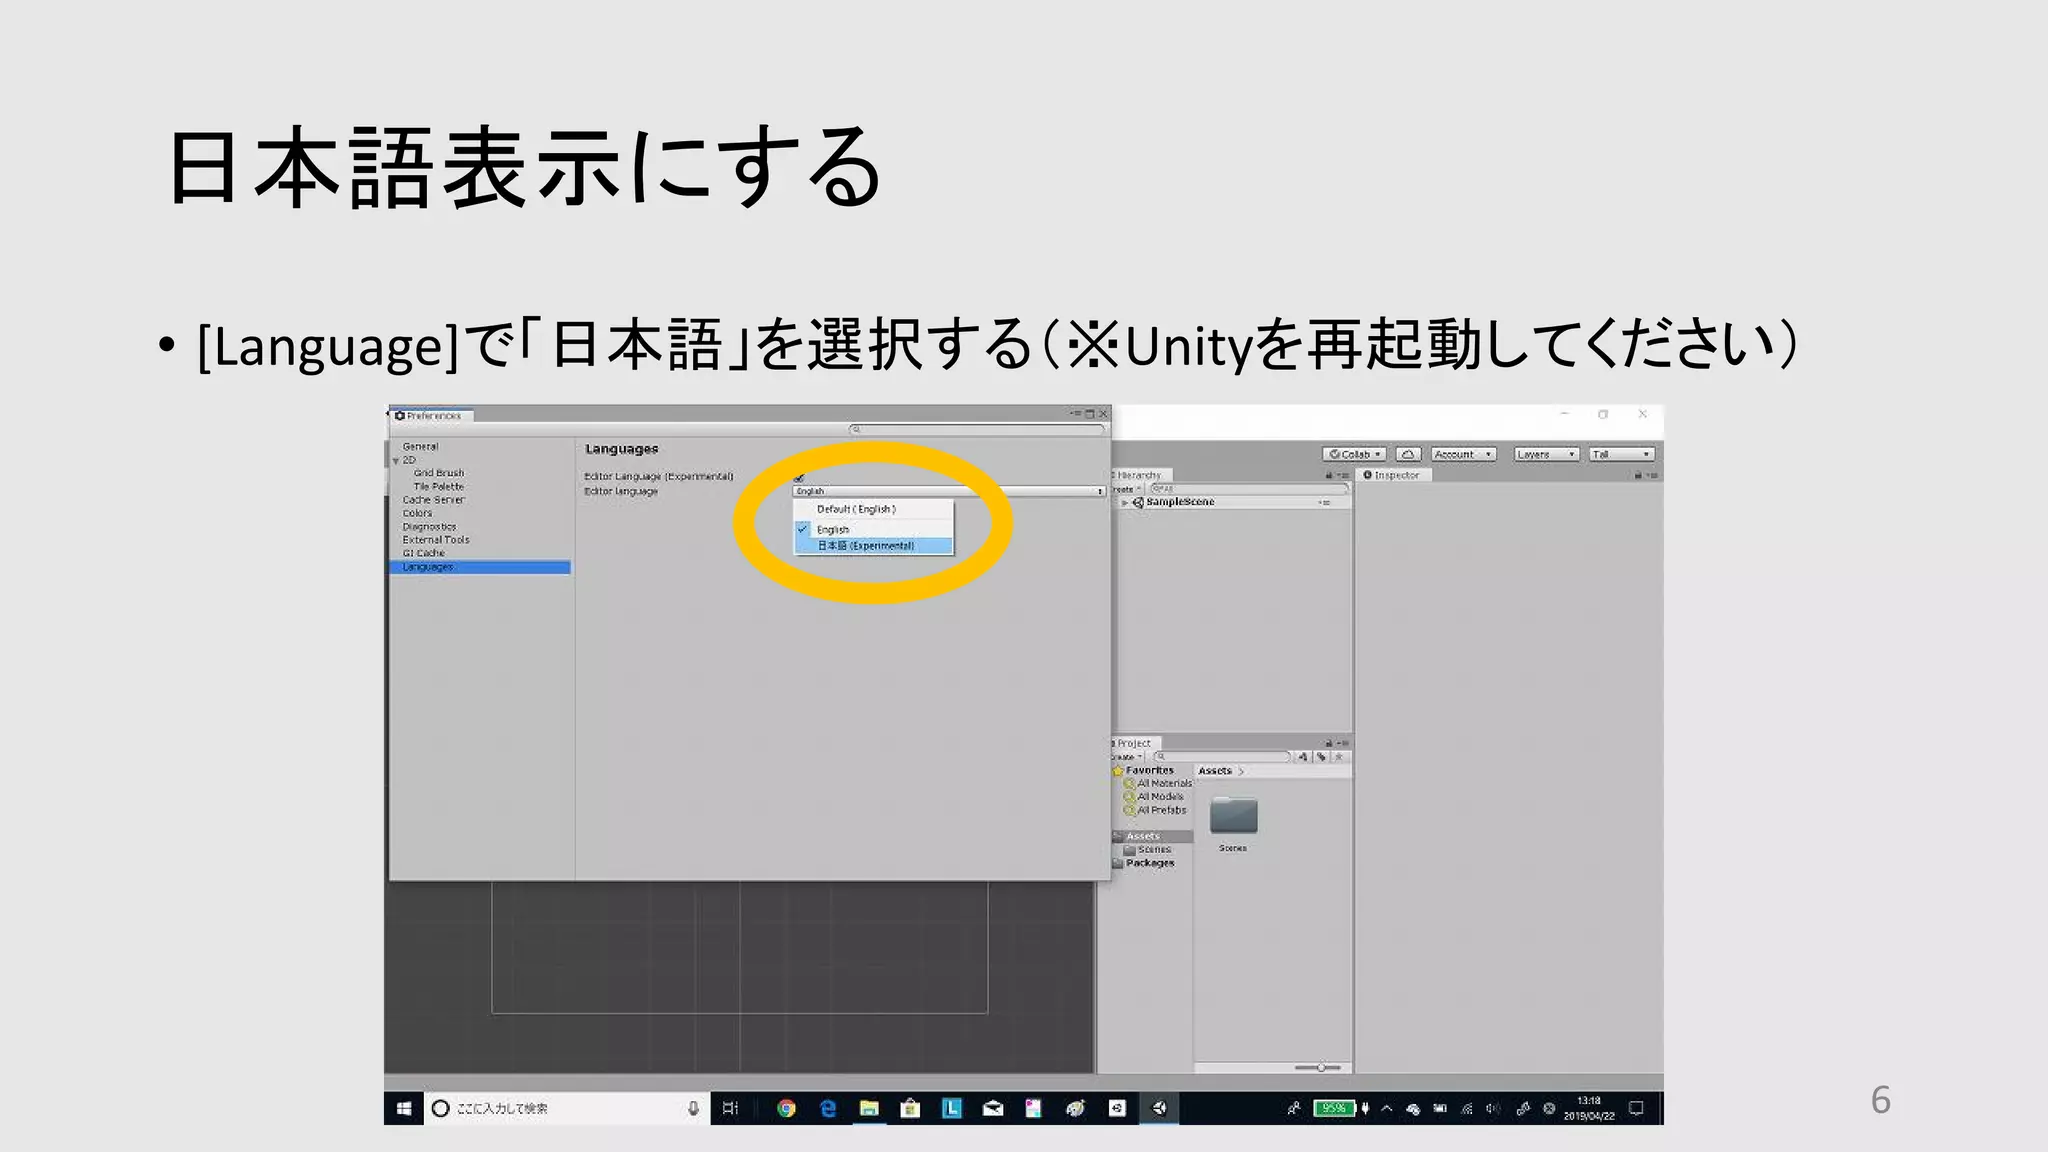This screenshot has height=1152, width=2048.
Task: Select Favorites in Project tree
Action: 1150,771
